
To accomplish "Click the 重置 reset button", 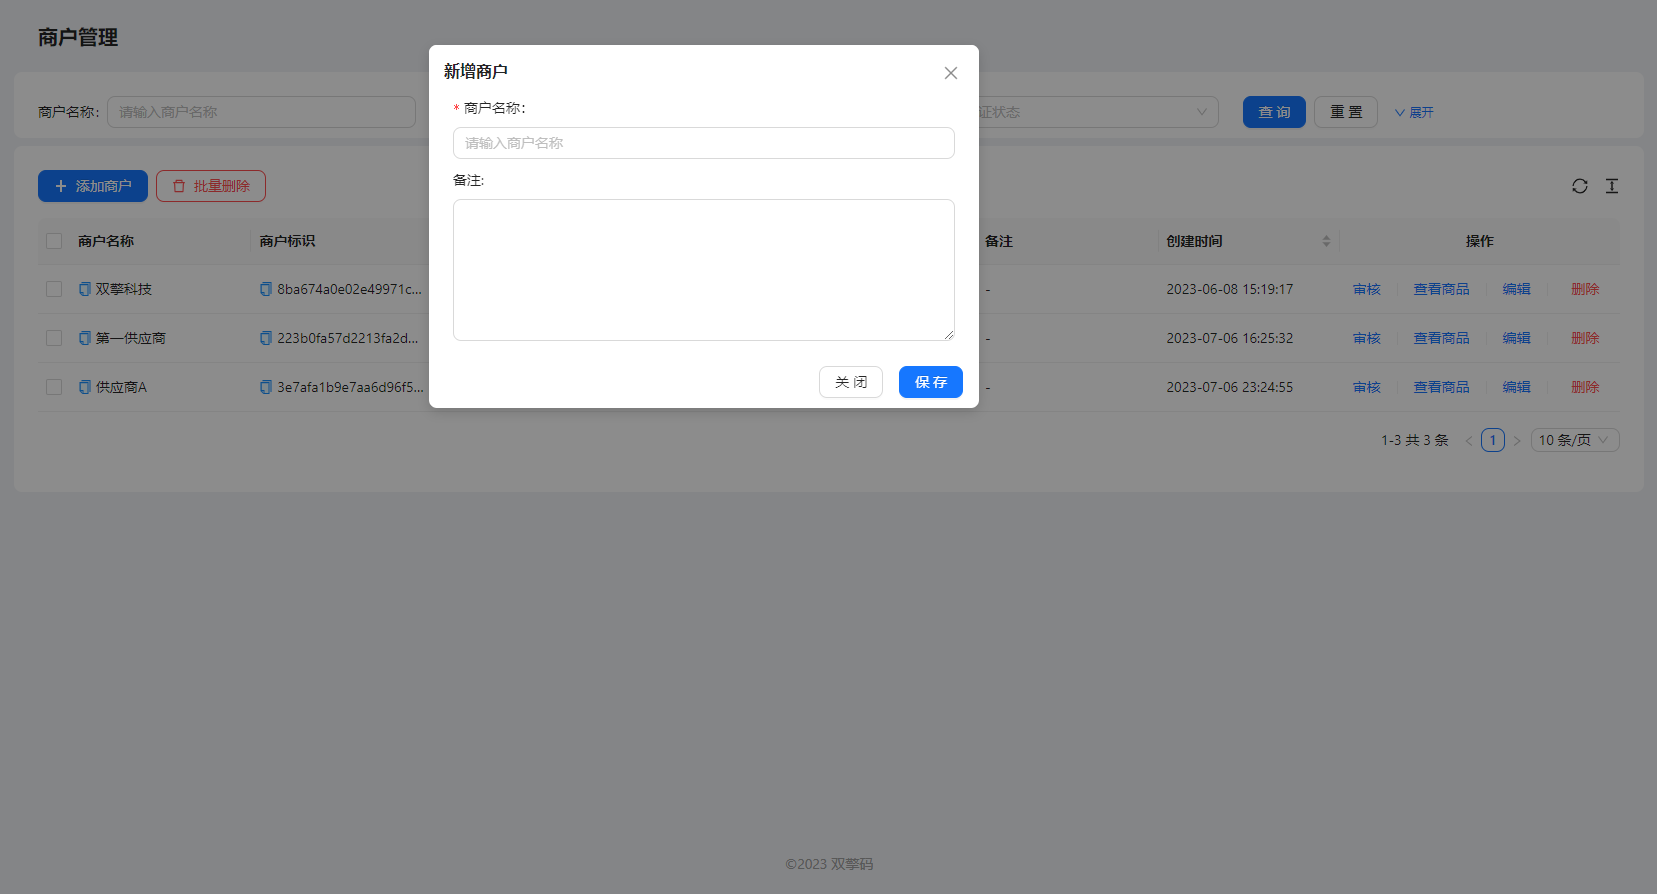I will point(1346,112).
